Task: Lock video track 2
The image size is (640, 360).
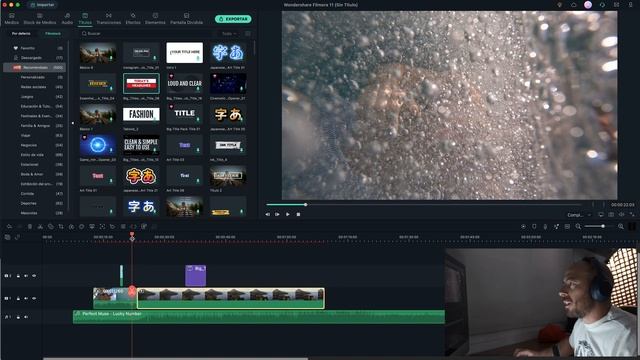Action: point(18,276)
